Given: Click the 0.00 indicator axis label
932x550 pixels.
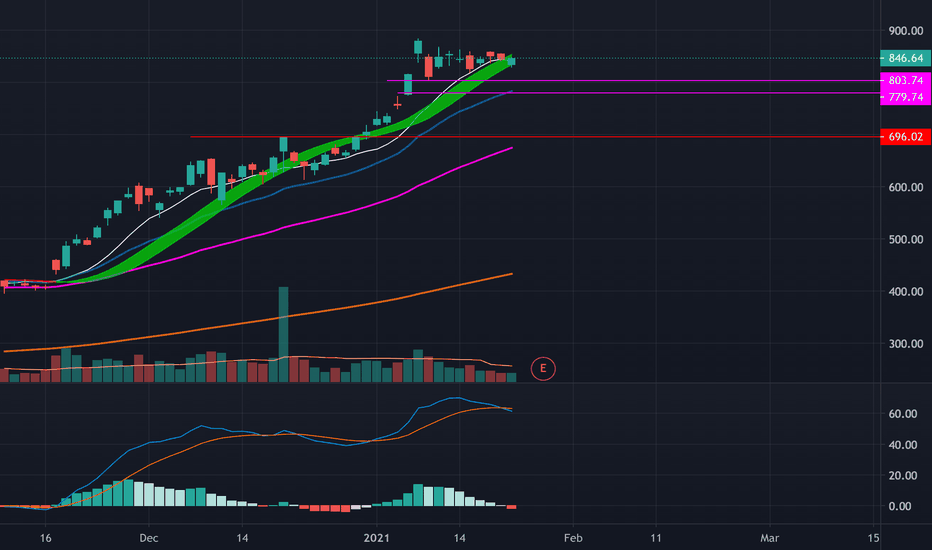Looking at the screenshot, I should click(x=899, y=507).
